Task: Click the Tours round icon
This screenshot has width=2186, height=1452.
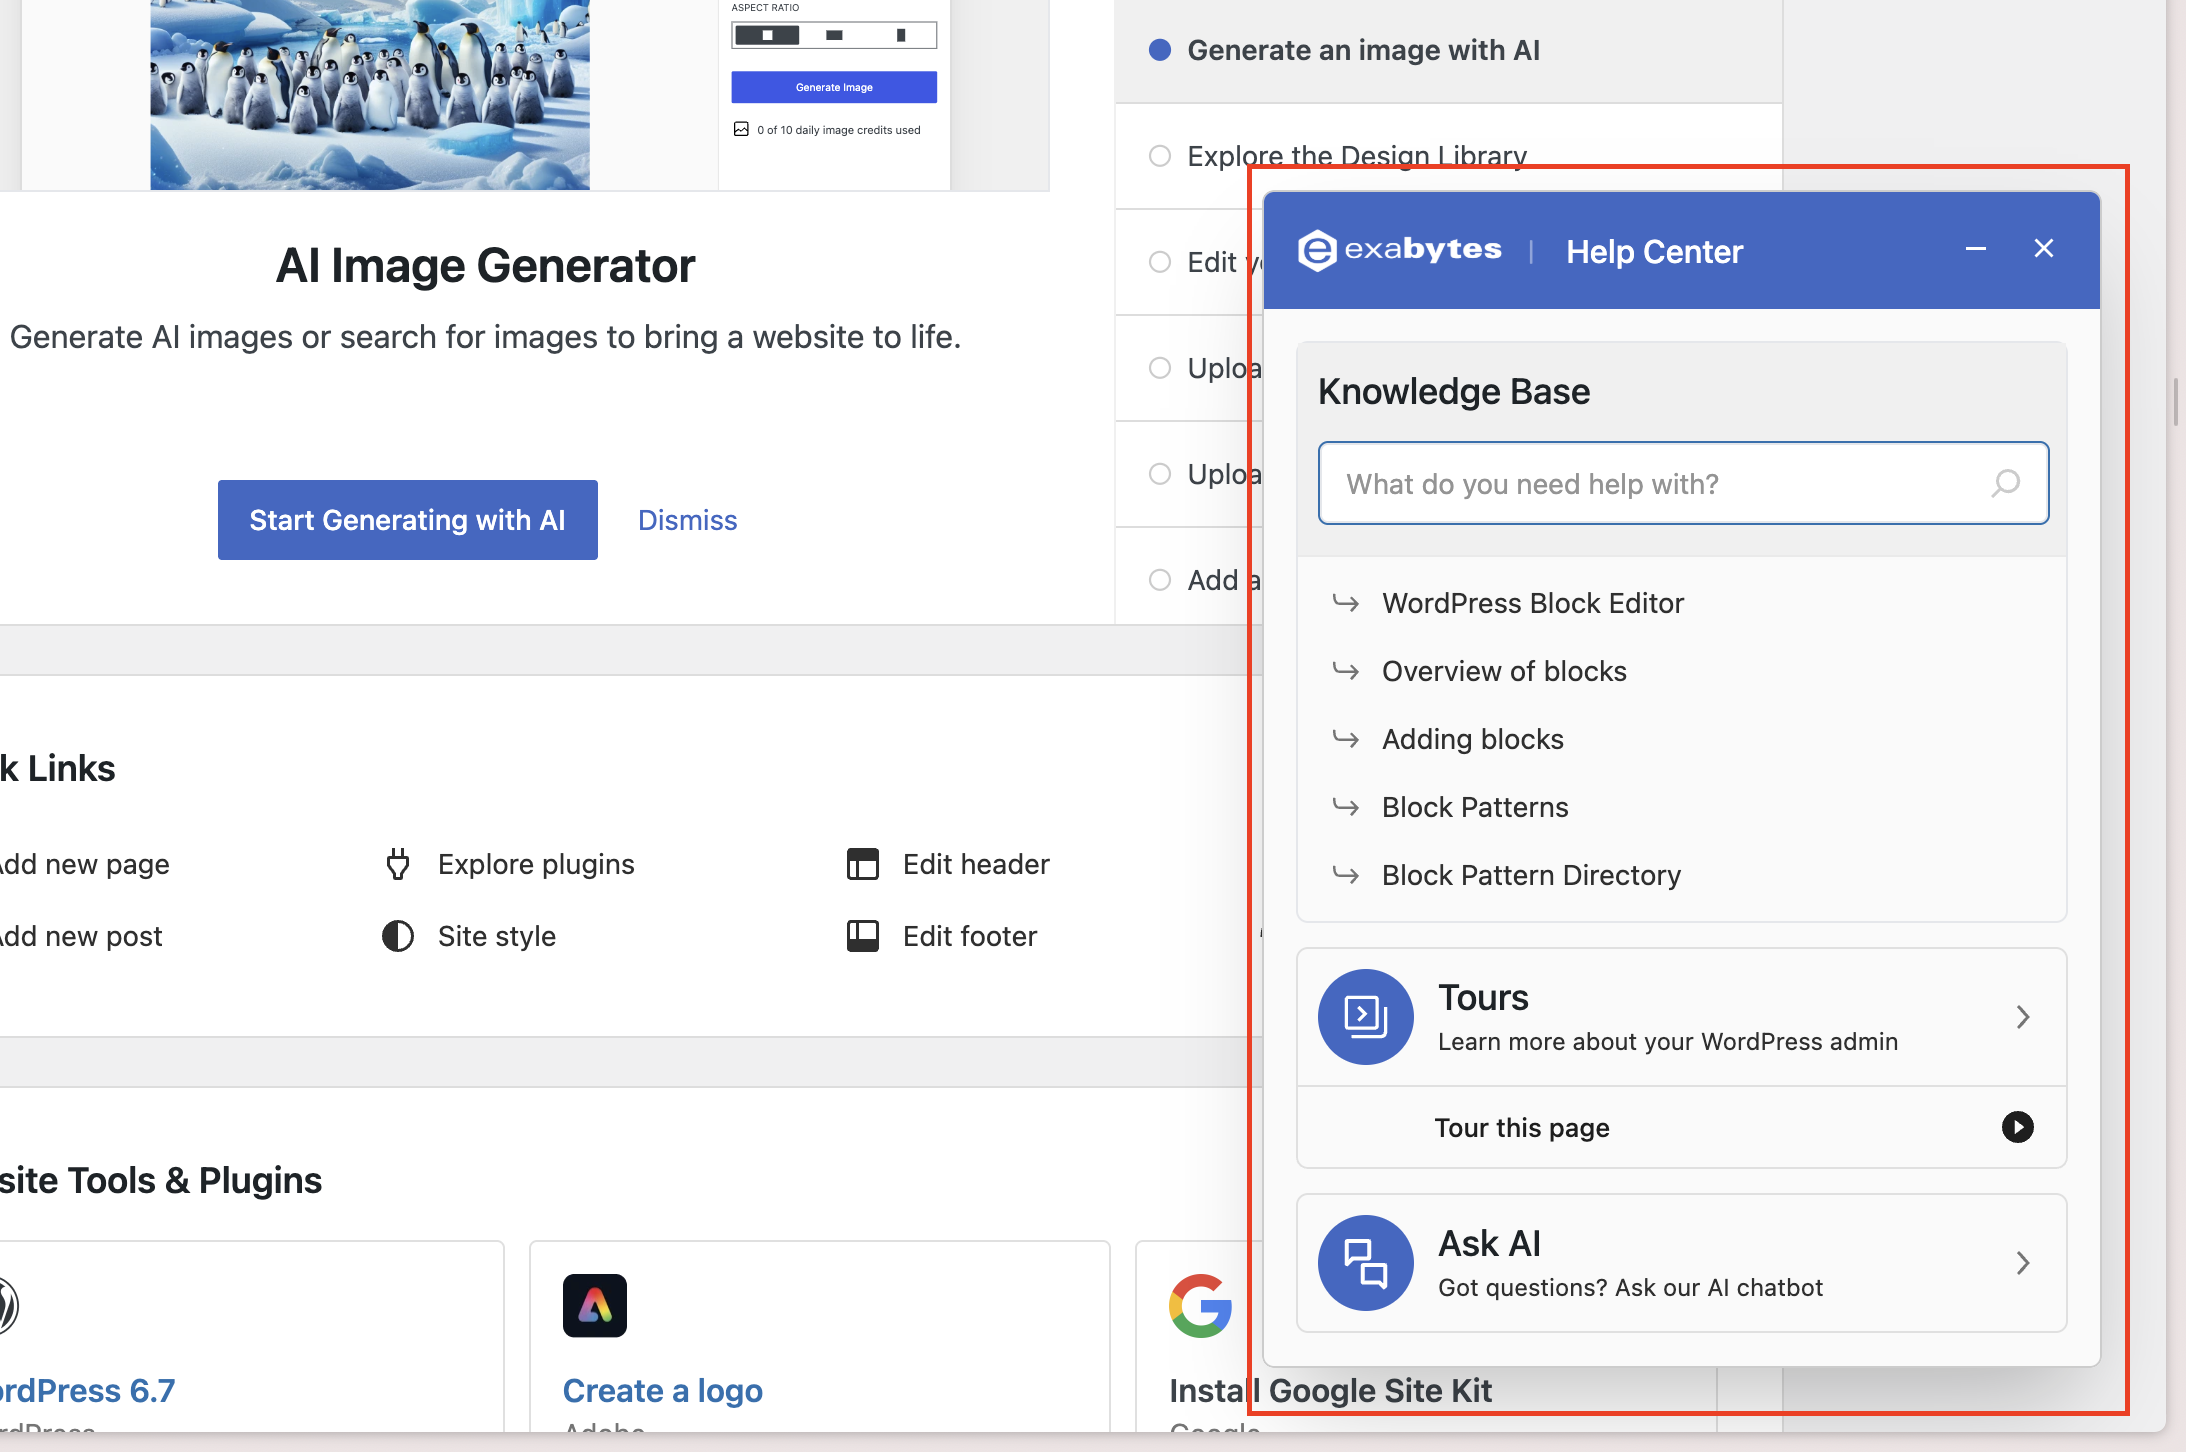Action: [1365, 1017]
